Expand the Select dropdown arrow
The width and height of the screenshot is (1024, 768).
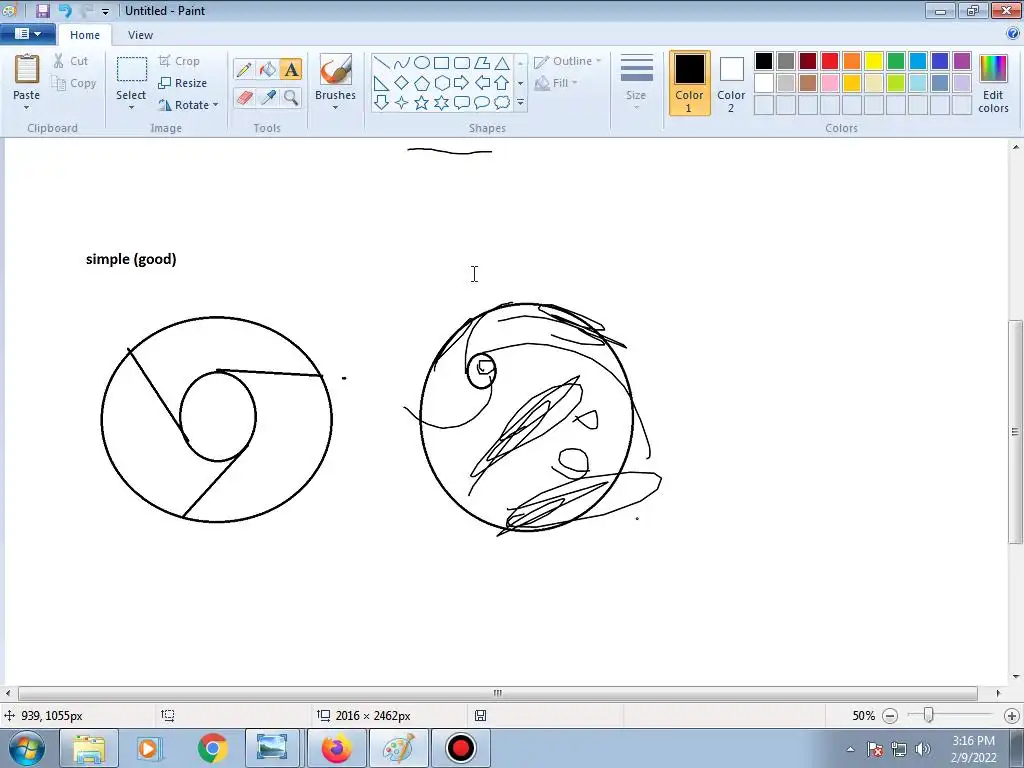click(x=131, y=108)
